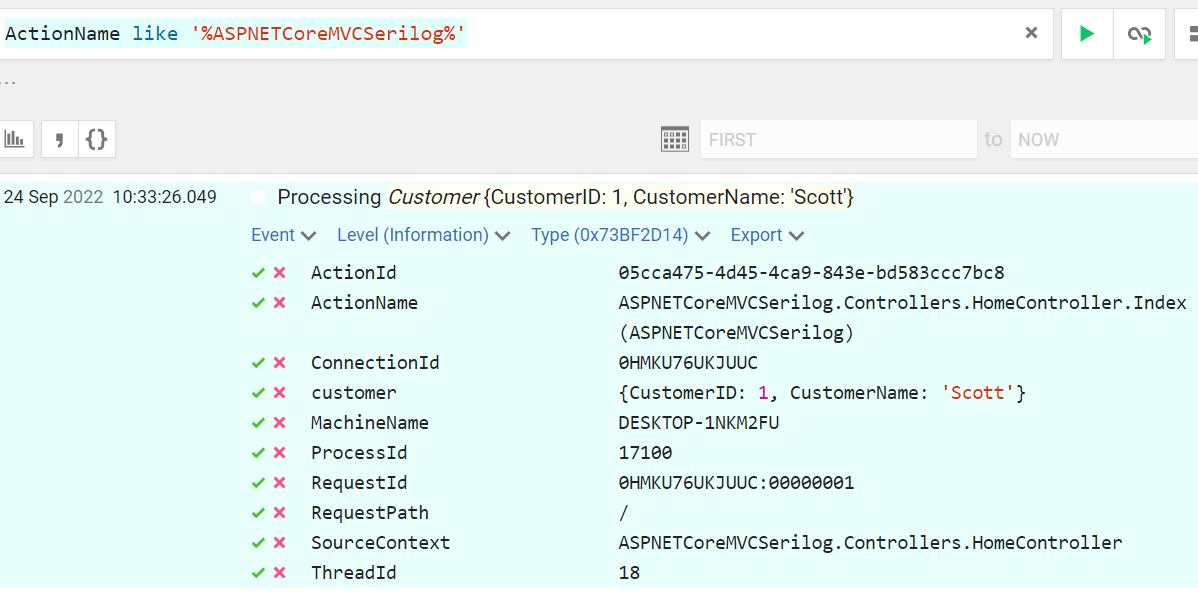Open the Export menu

pyautogui.click(x=767, y=235)
